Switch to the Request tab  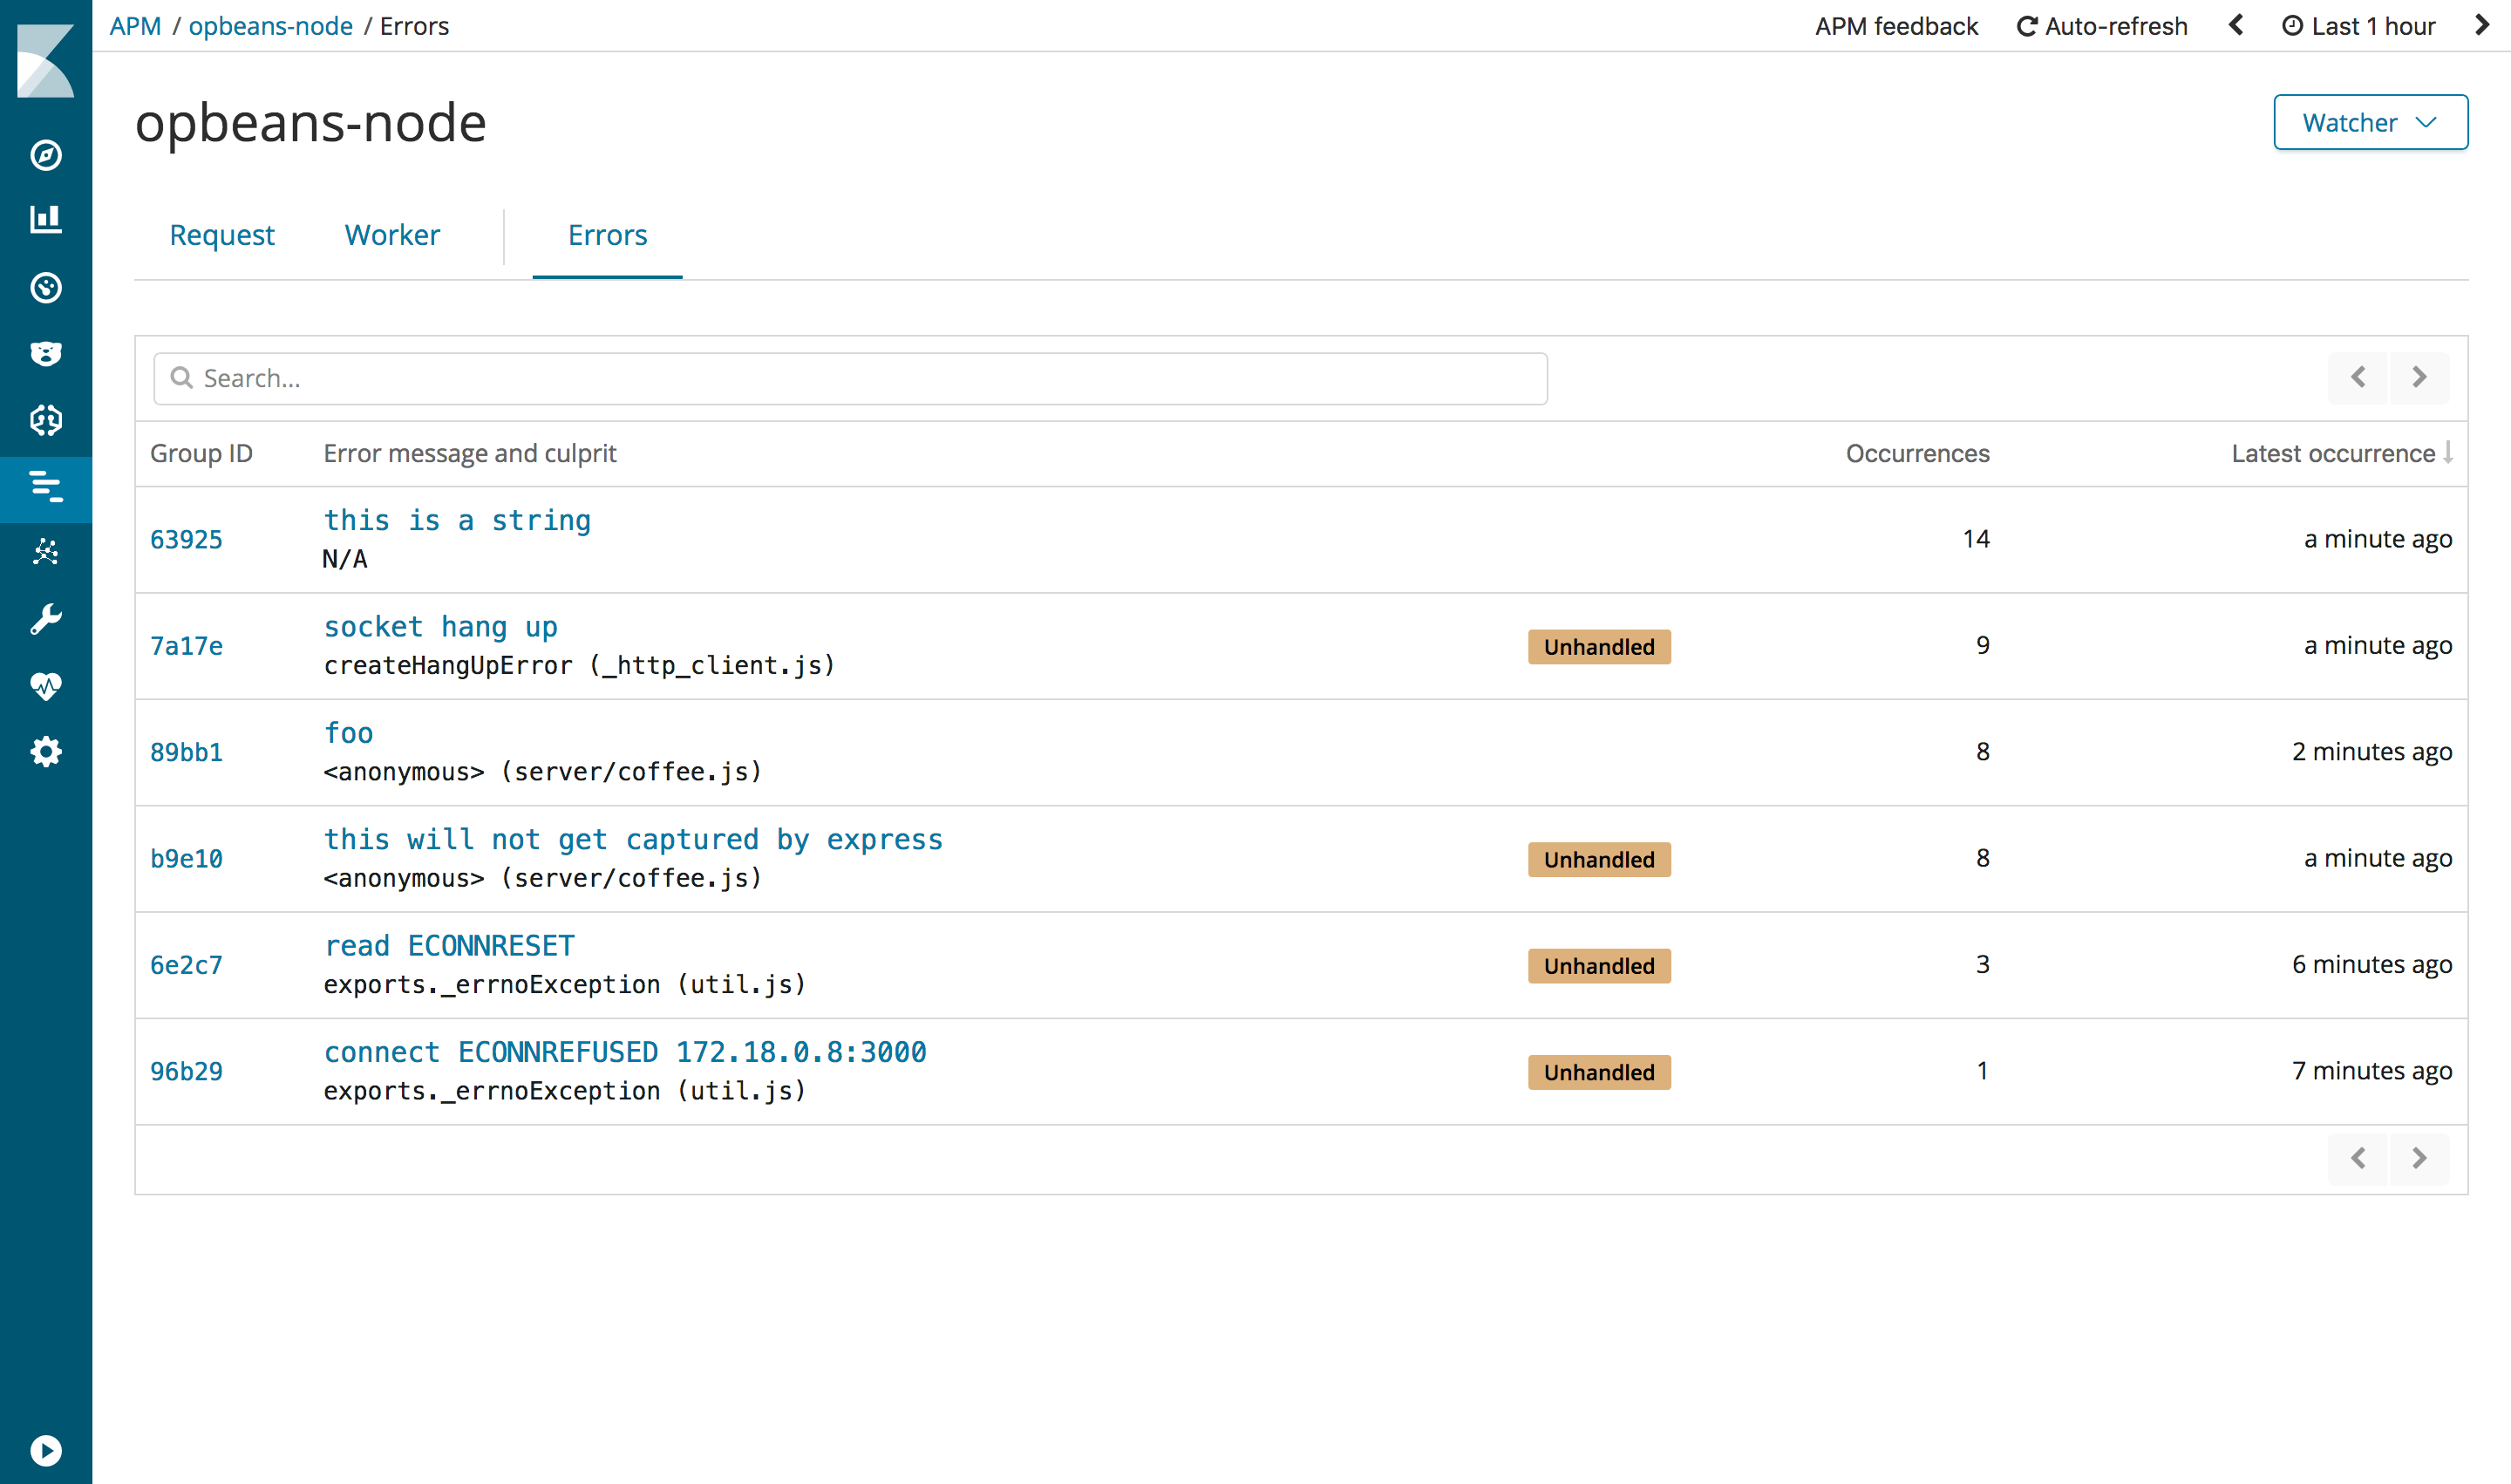[x=222, y=235]
